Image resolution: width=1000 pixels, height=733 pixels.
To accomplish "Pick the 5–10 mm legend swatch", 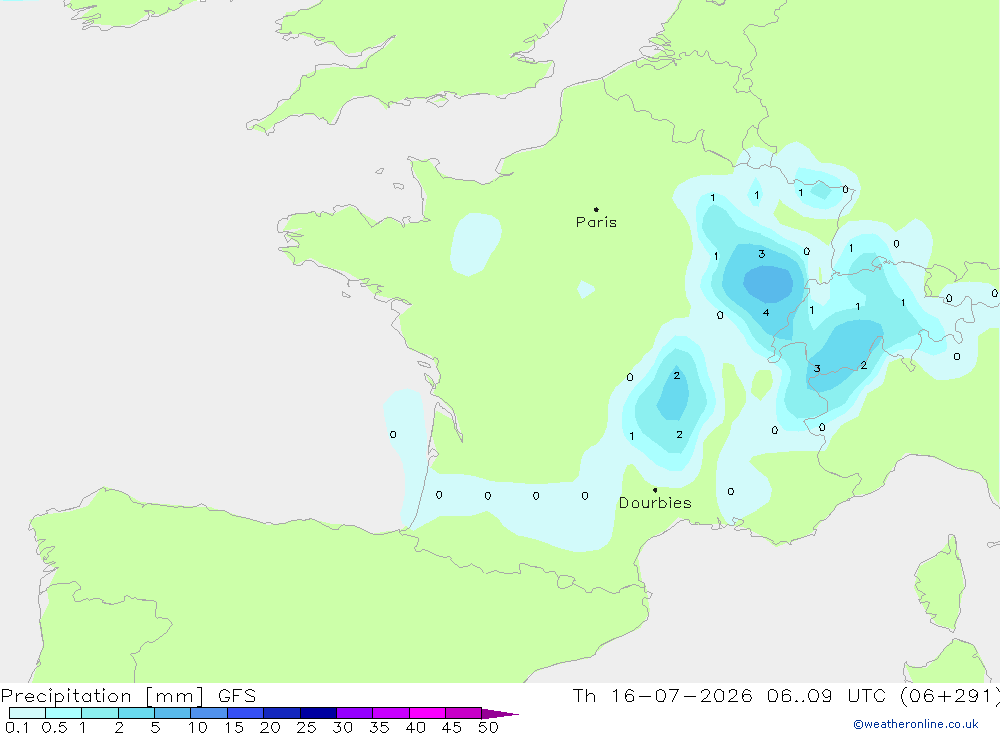I will pyautogui.click(x=172, y=713).
